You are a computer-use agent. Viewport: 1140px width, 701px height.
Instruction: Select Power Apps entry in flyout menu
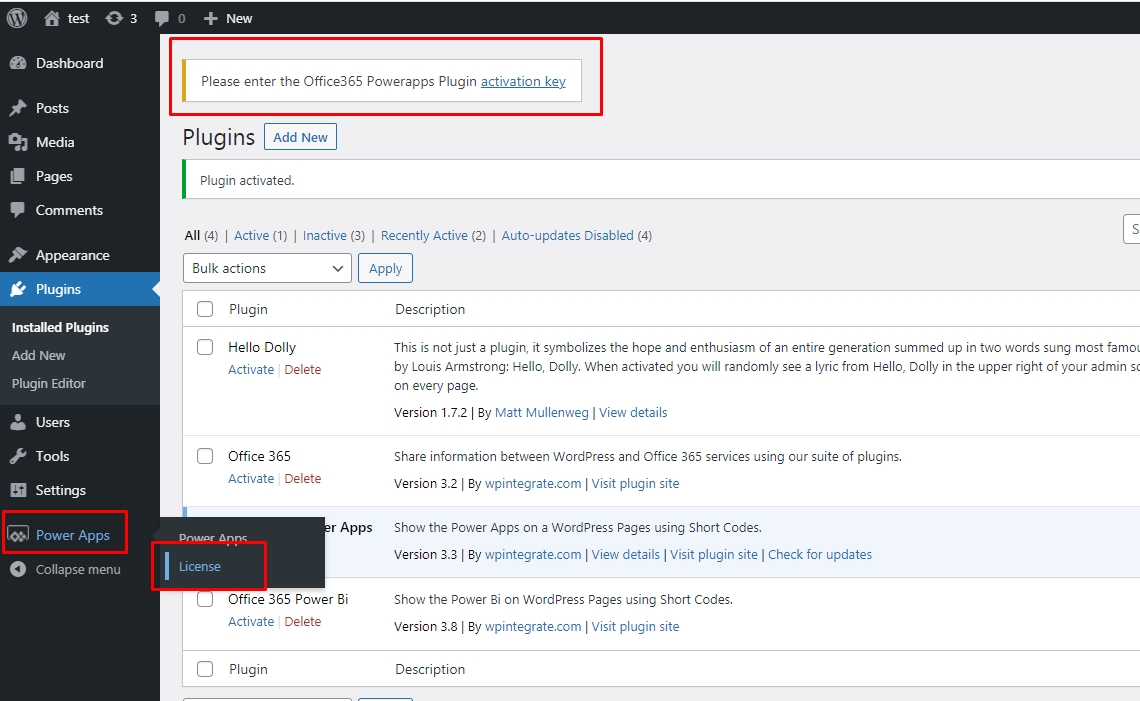(x=213, y=538)
